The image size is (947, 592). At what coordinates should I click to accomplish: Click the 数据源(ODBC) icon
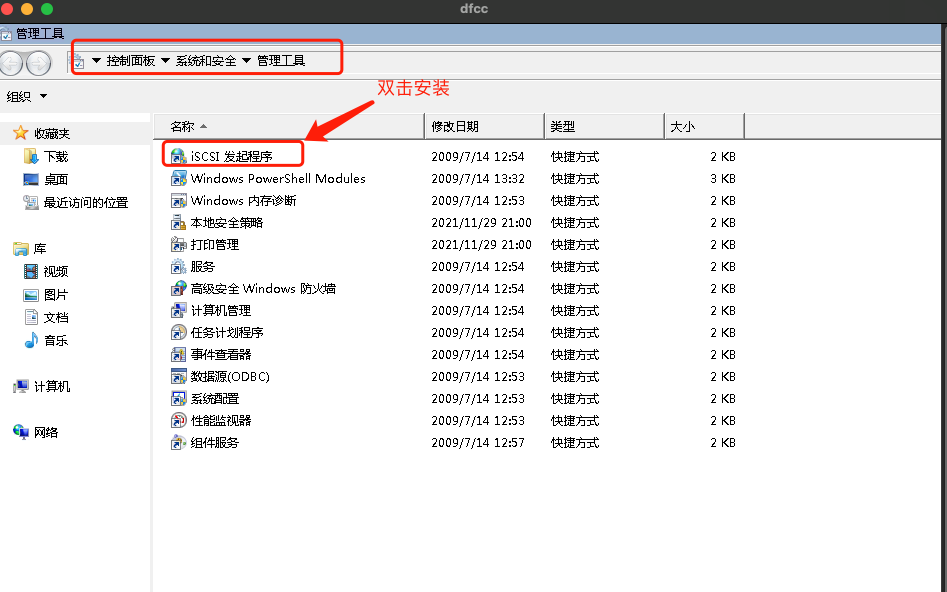pos(178,376)
